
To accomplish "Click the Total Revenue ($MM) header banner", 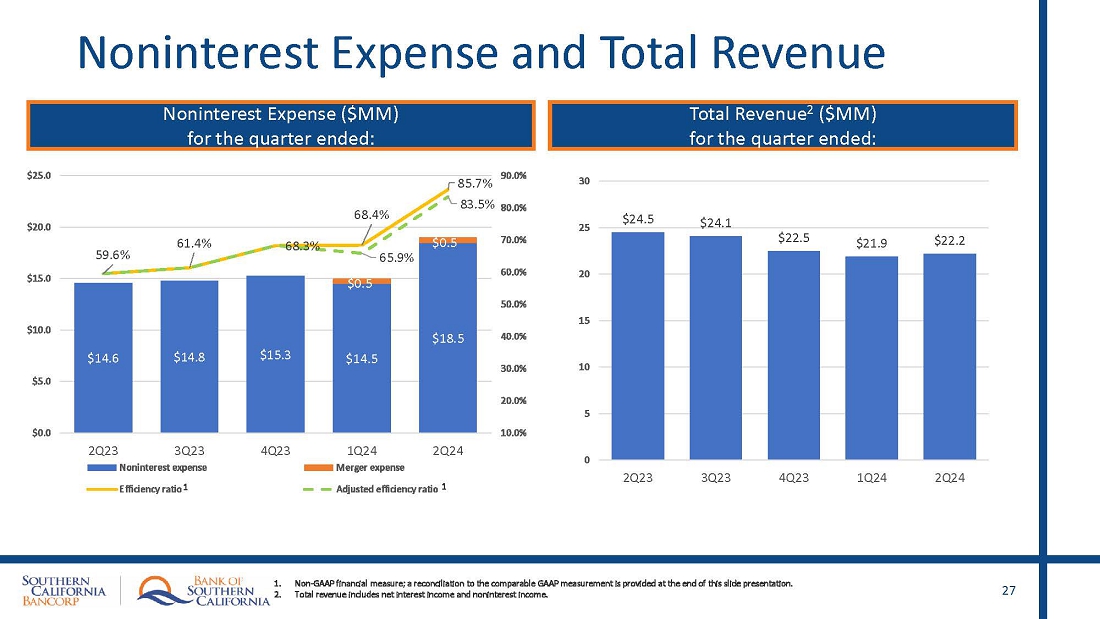I will click(x=783, y=125).
